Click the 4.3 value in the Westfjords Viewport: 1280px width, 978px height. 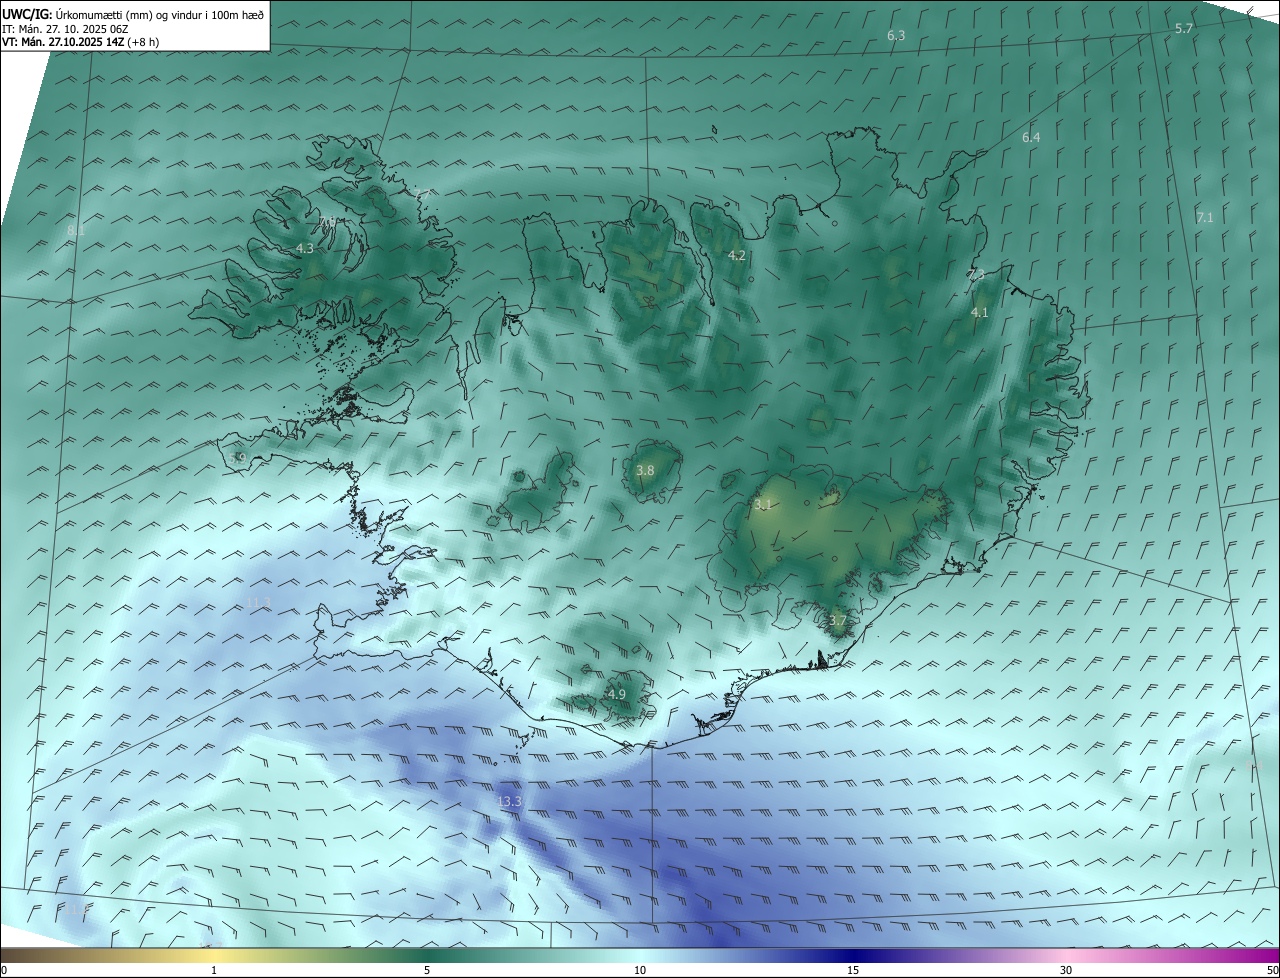[x=305, y=248]
